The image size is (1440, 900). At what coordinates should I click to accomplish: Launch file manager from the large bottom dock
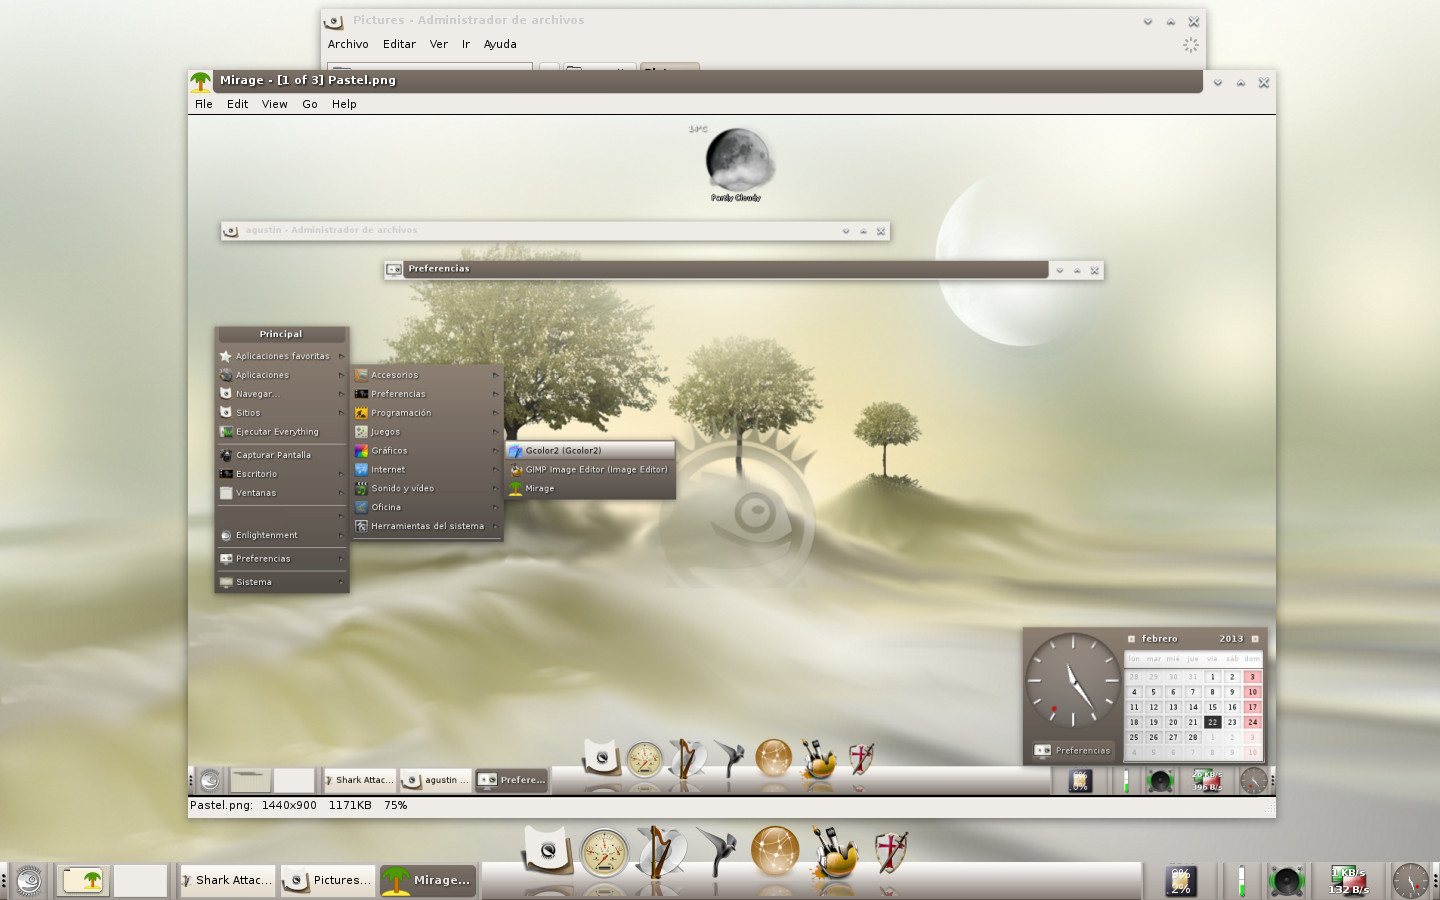point(547,852)
